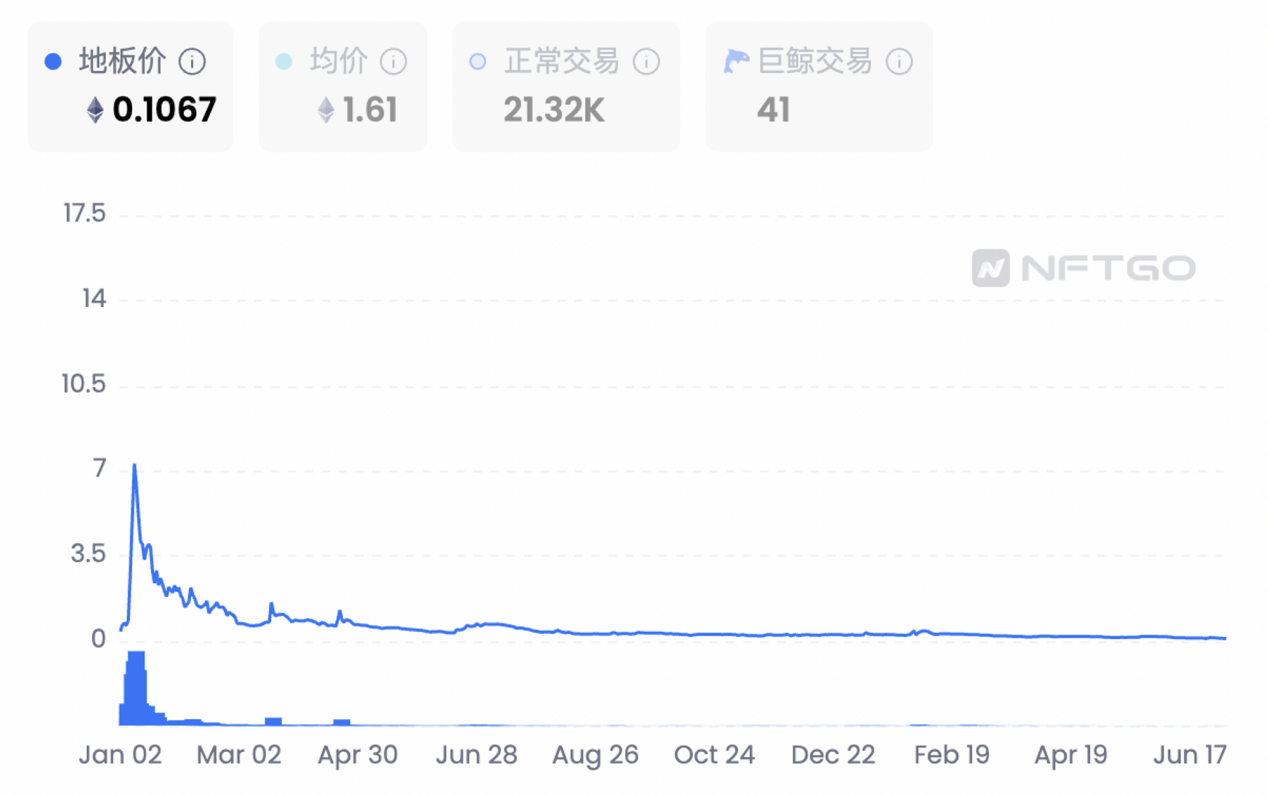Toggle the 均价 average price series
This screenshot has height=797, width=1269.
338,62
